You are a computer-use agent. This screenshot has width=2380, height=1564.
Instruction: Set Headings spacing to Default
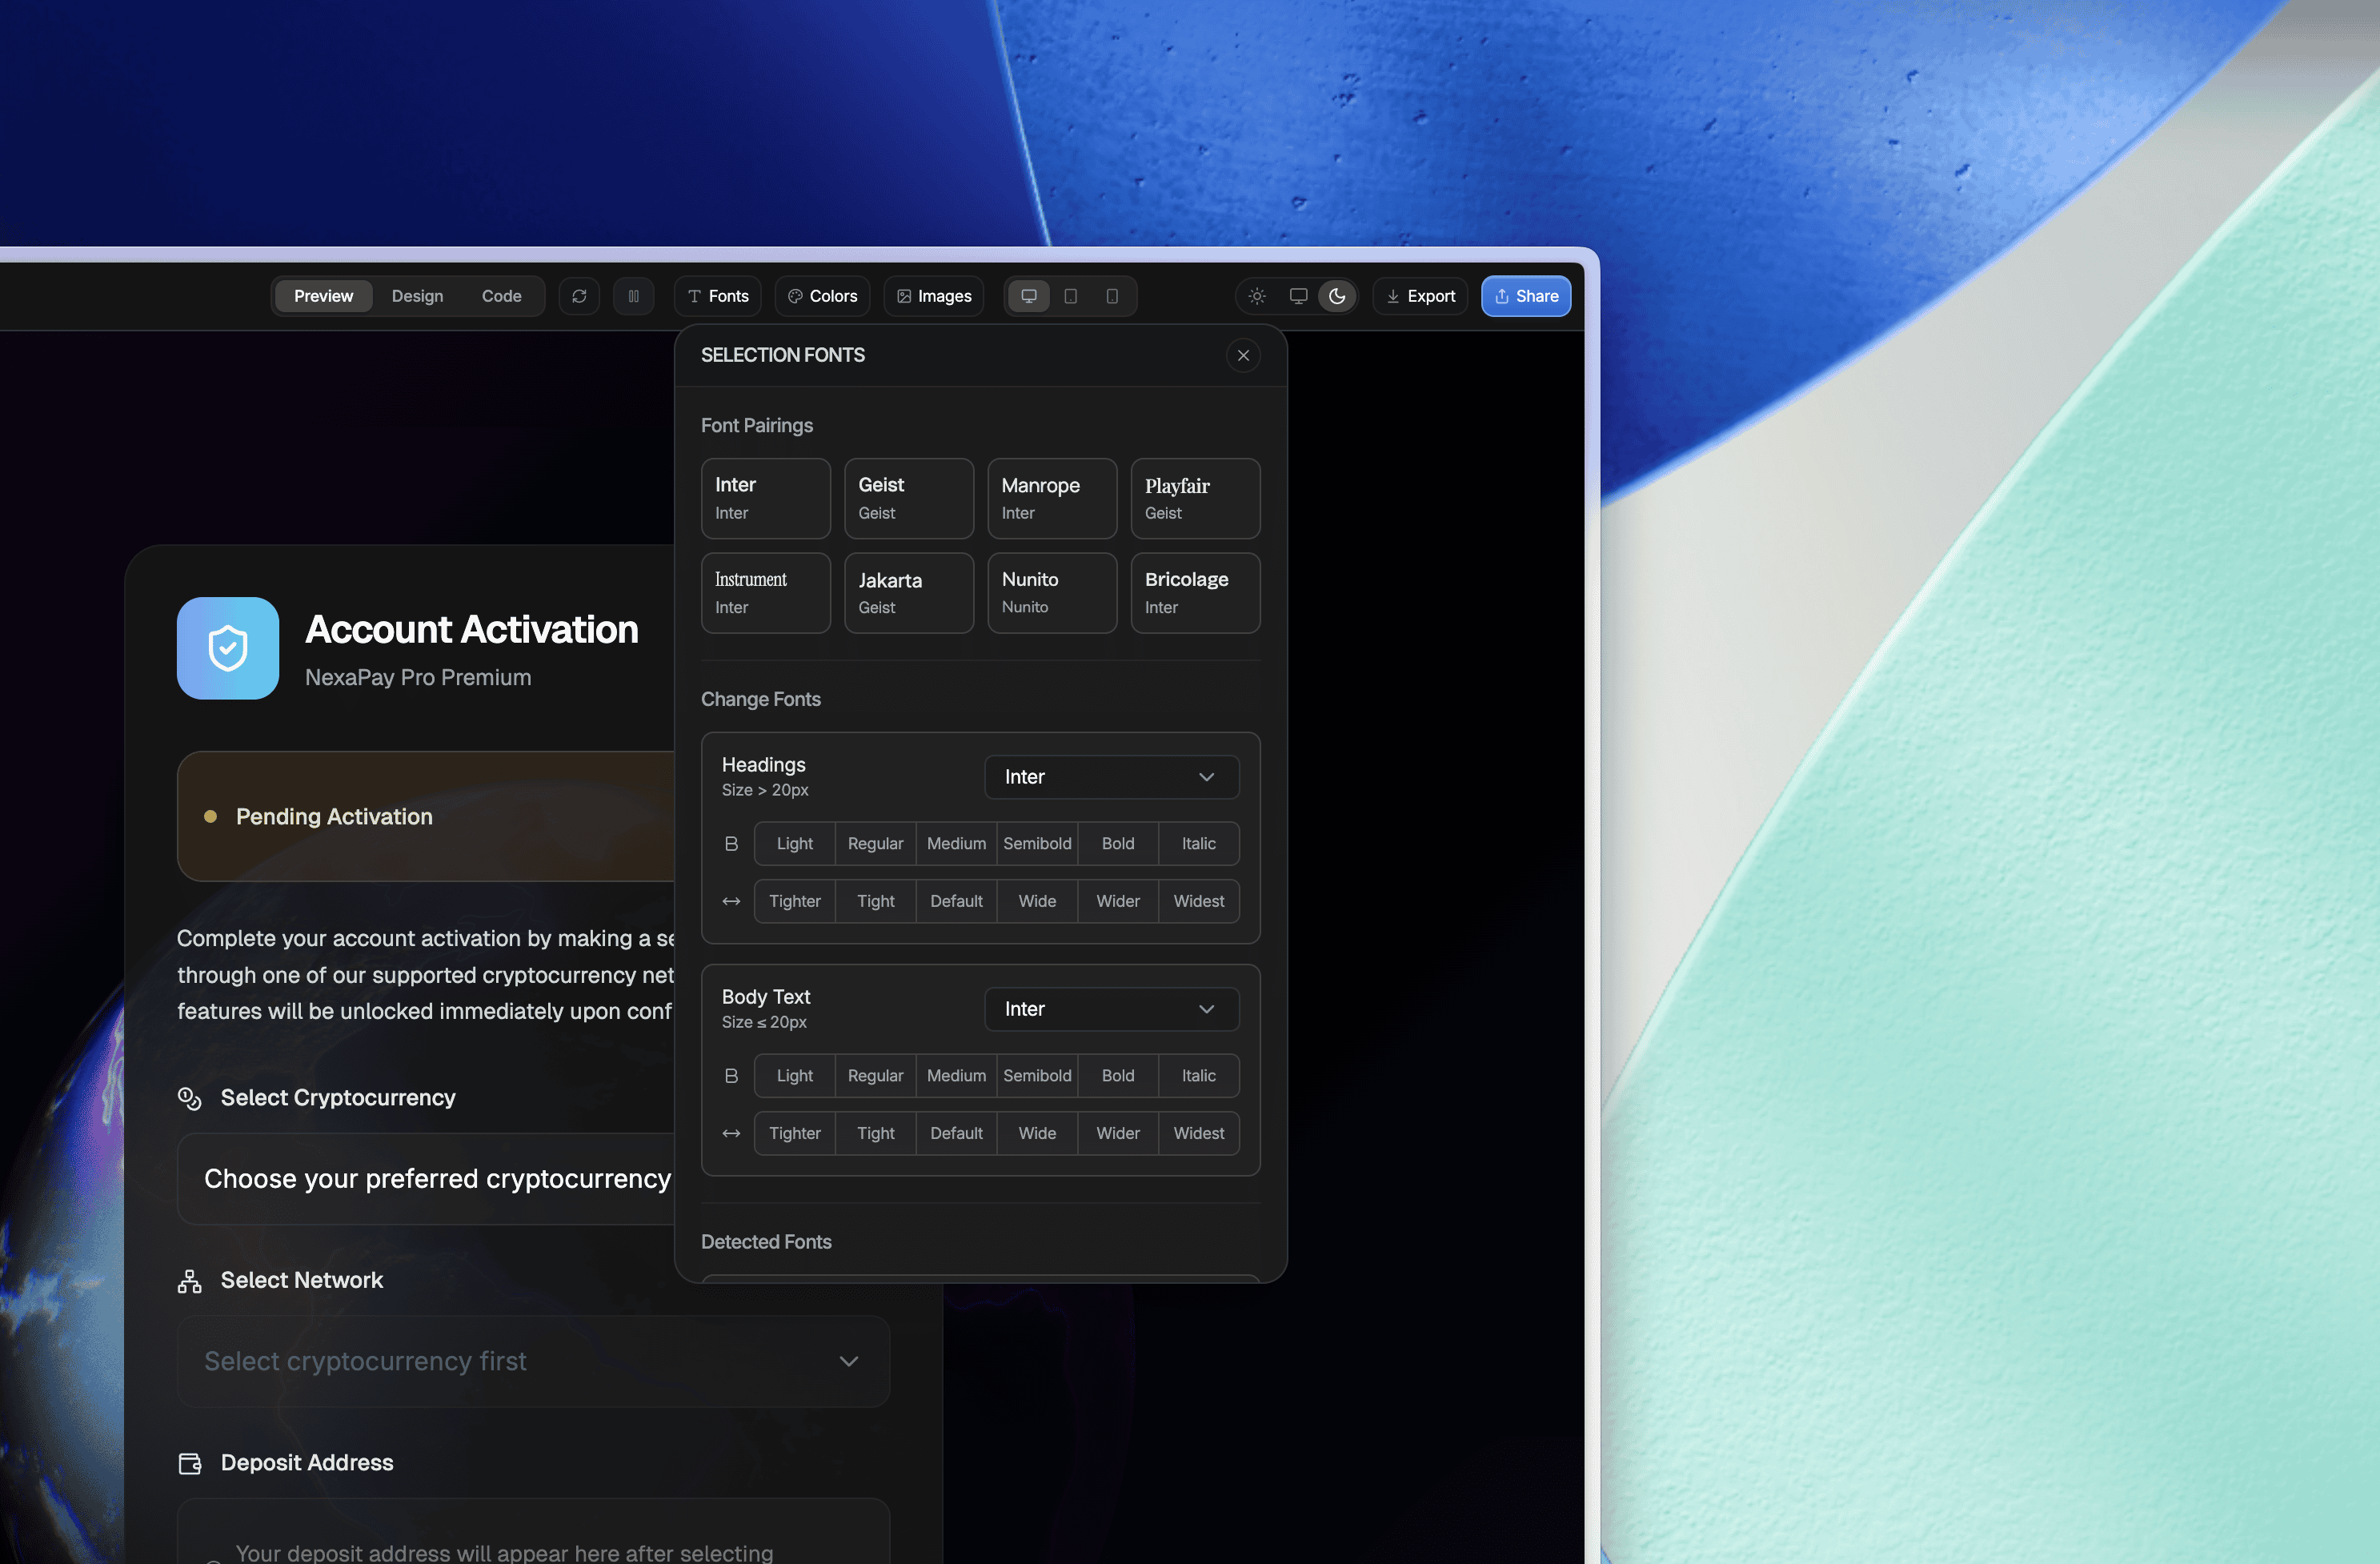point(956,901)
